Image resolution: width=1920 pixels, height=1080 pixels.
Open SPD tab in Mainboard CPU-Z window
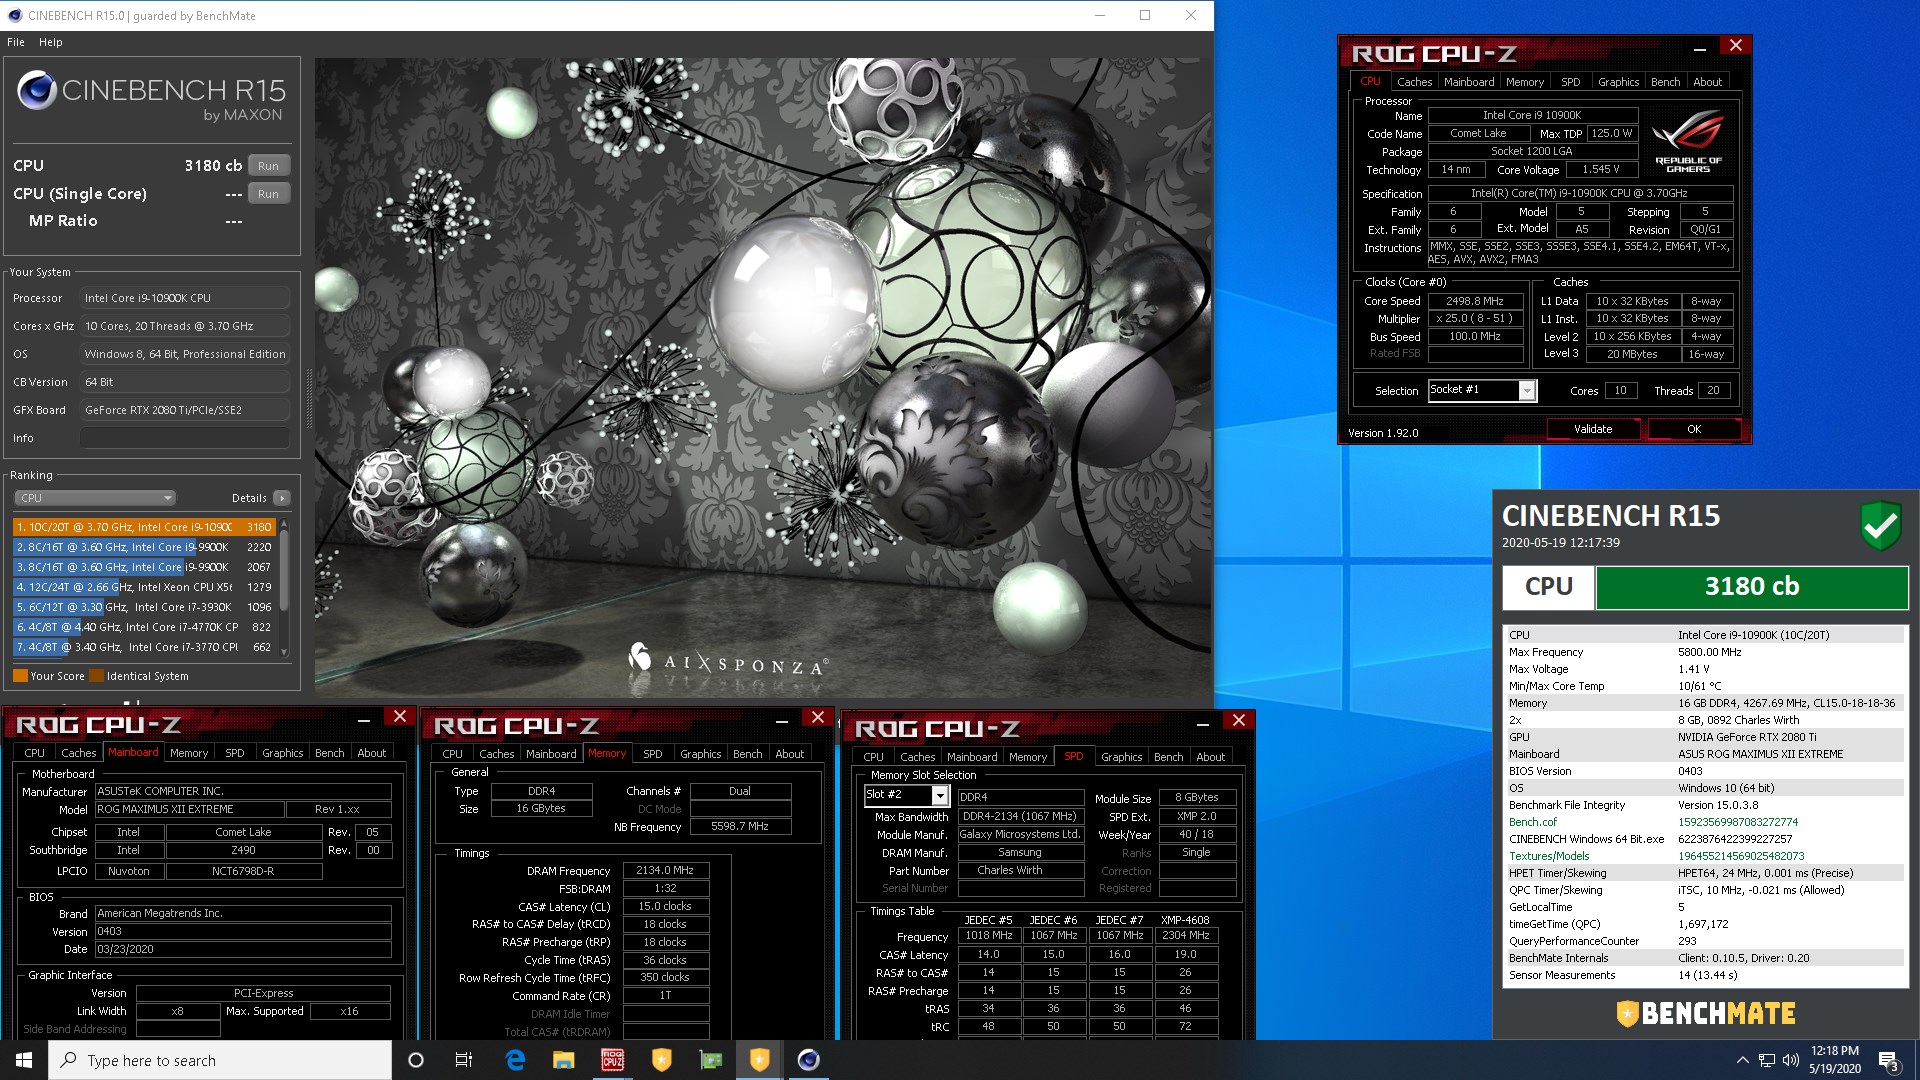(235, 753)
